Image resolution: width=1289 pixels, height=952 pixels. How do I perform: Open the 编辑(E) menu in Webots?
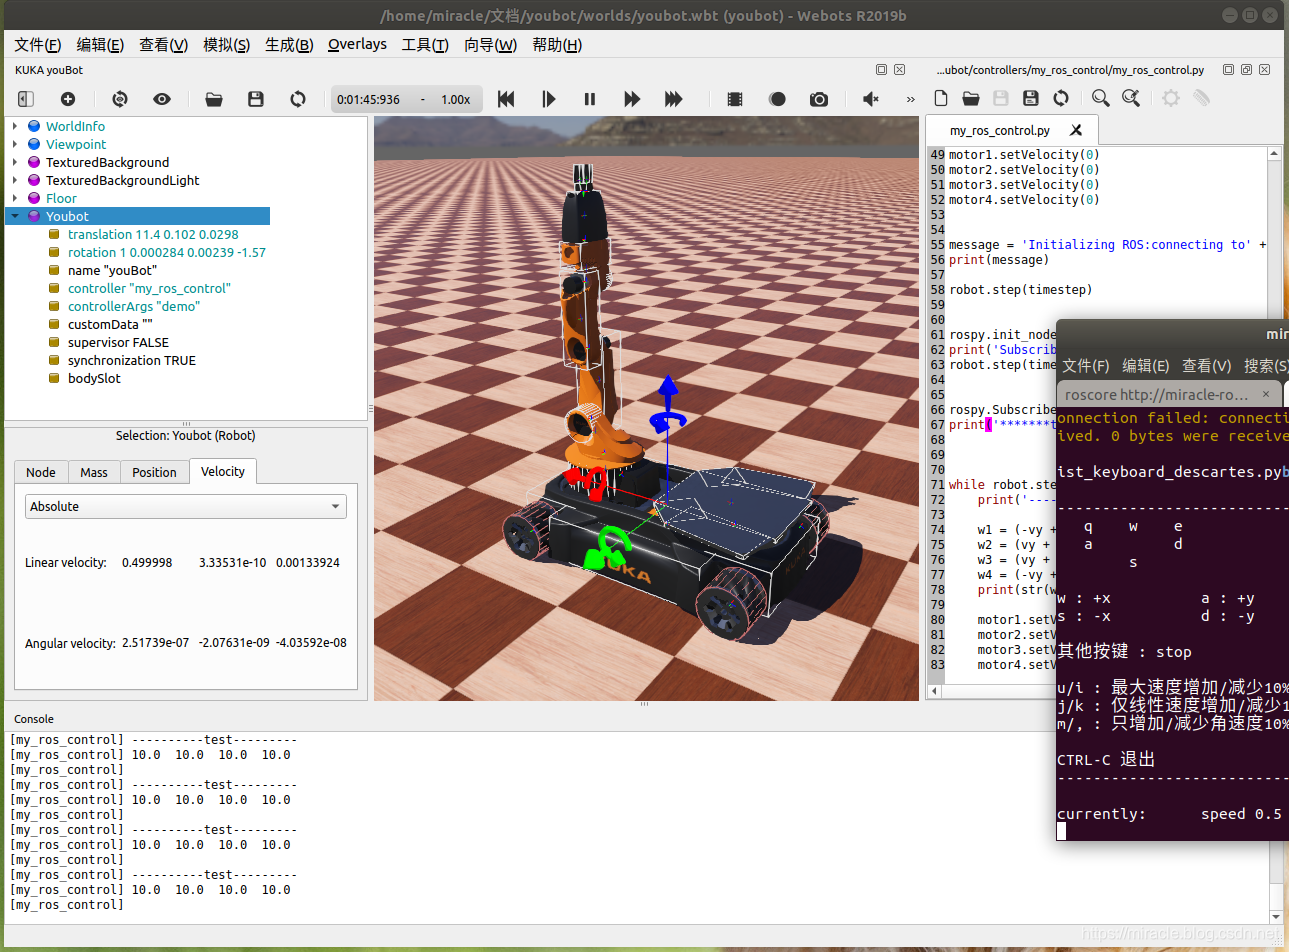100,45
